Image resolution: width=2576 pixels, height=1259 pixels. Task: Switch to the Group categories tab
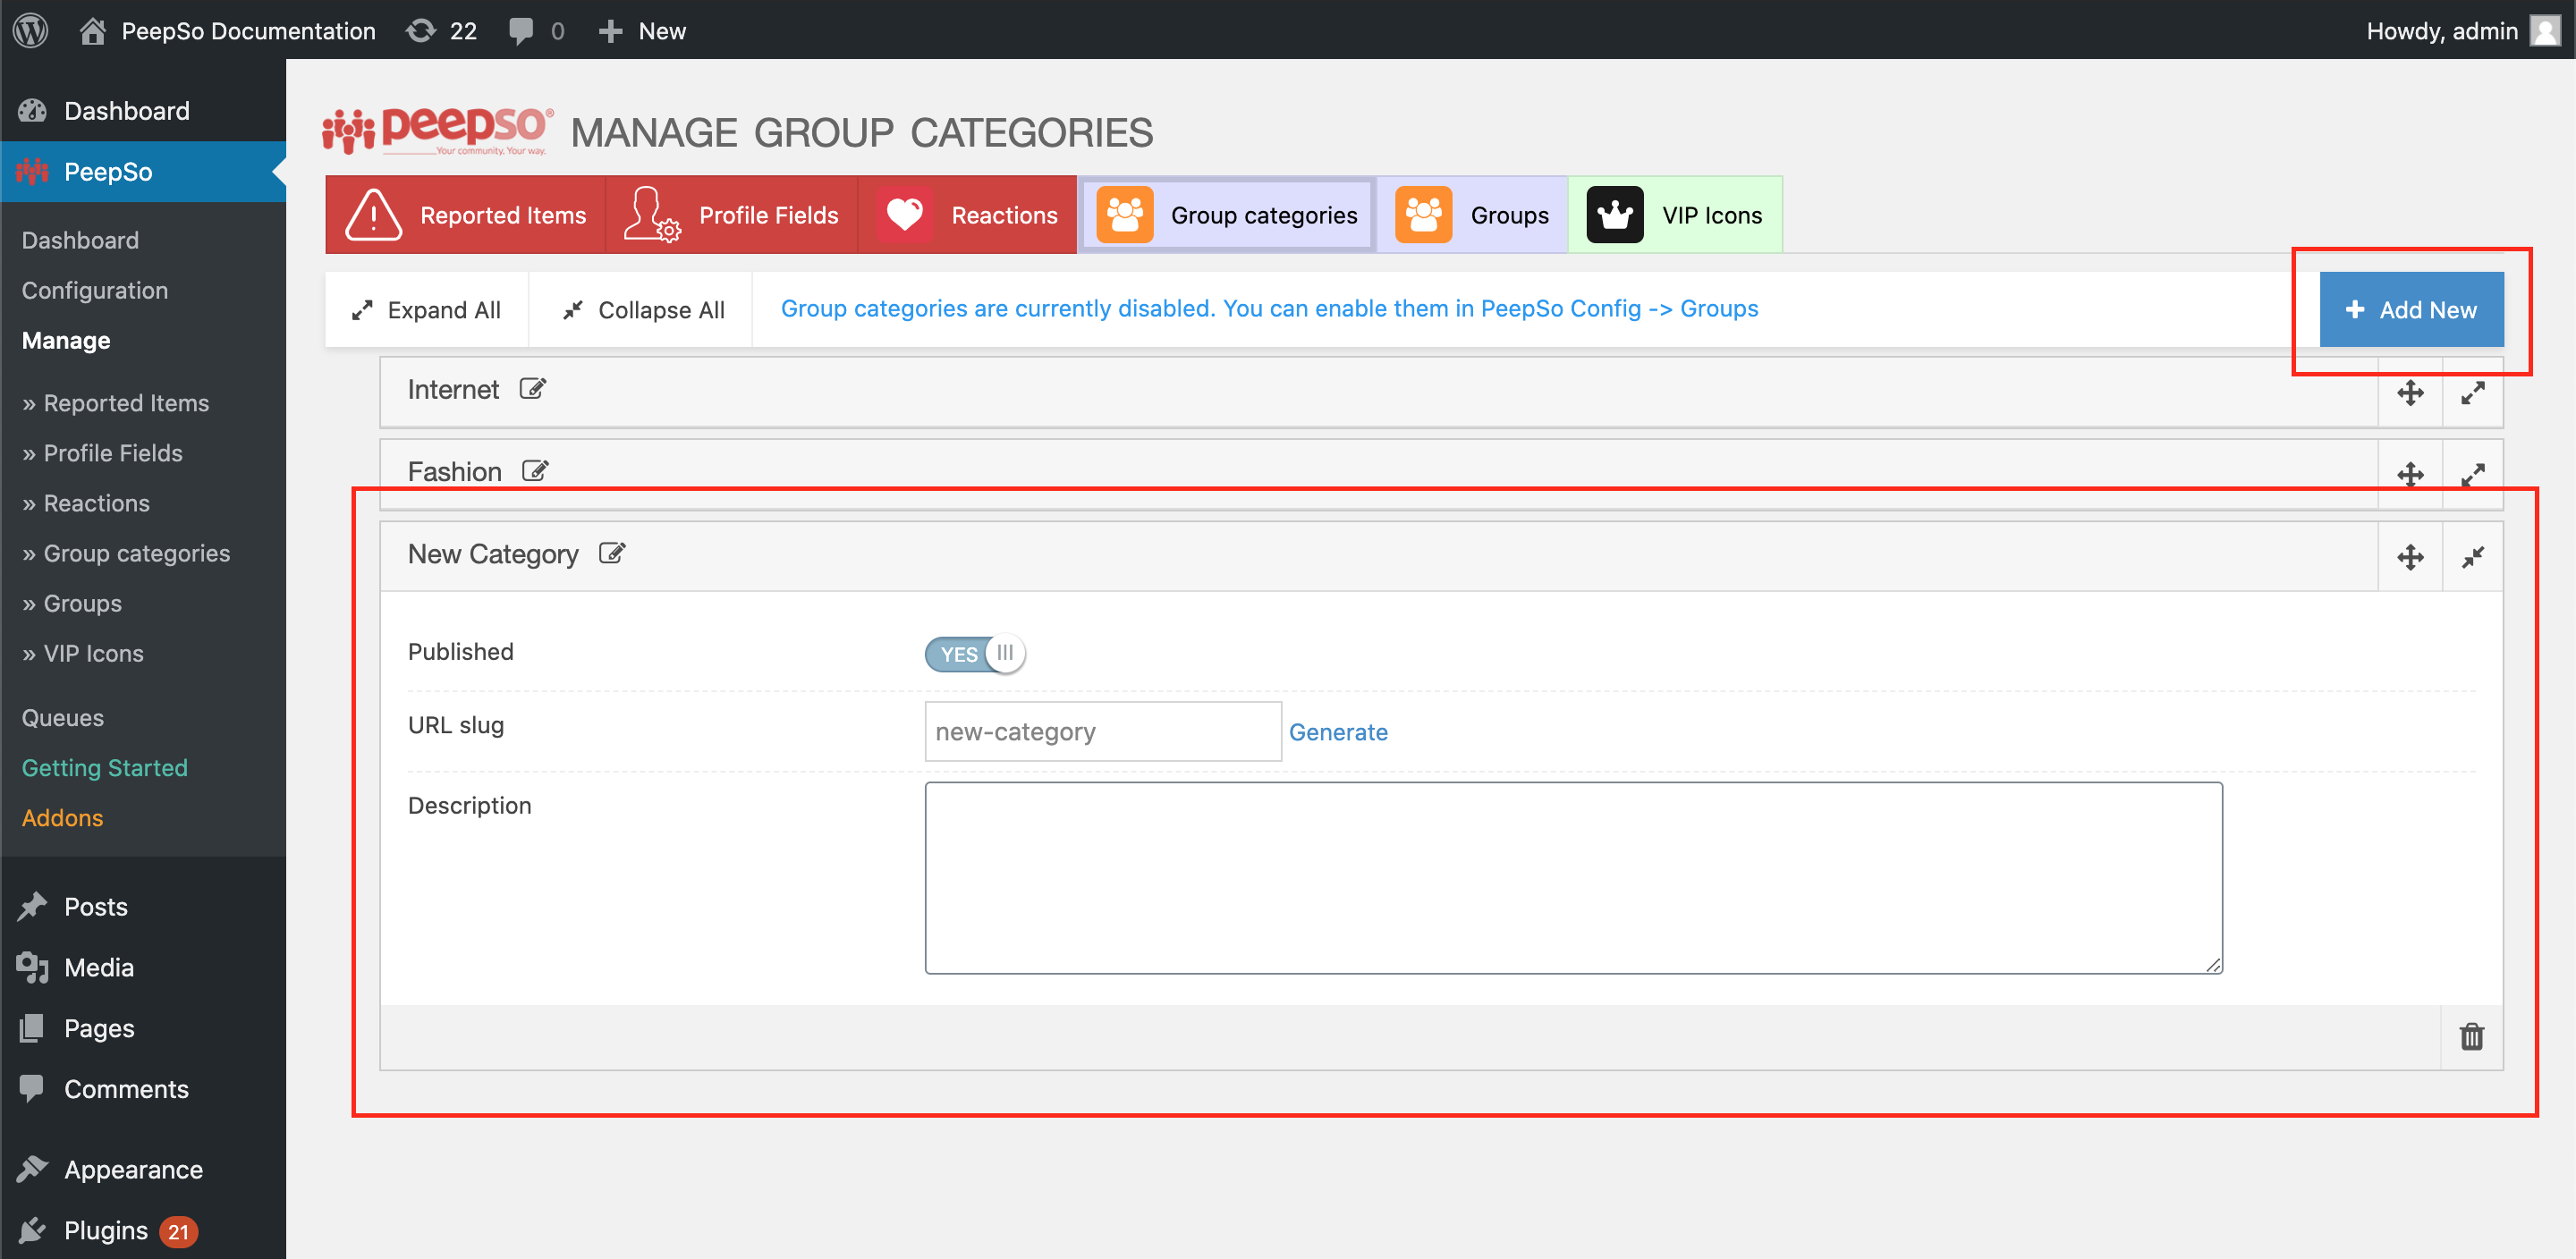pos(1227,214)
